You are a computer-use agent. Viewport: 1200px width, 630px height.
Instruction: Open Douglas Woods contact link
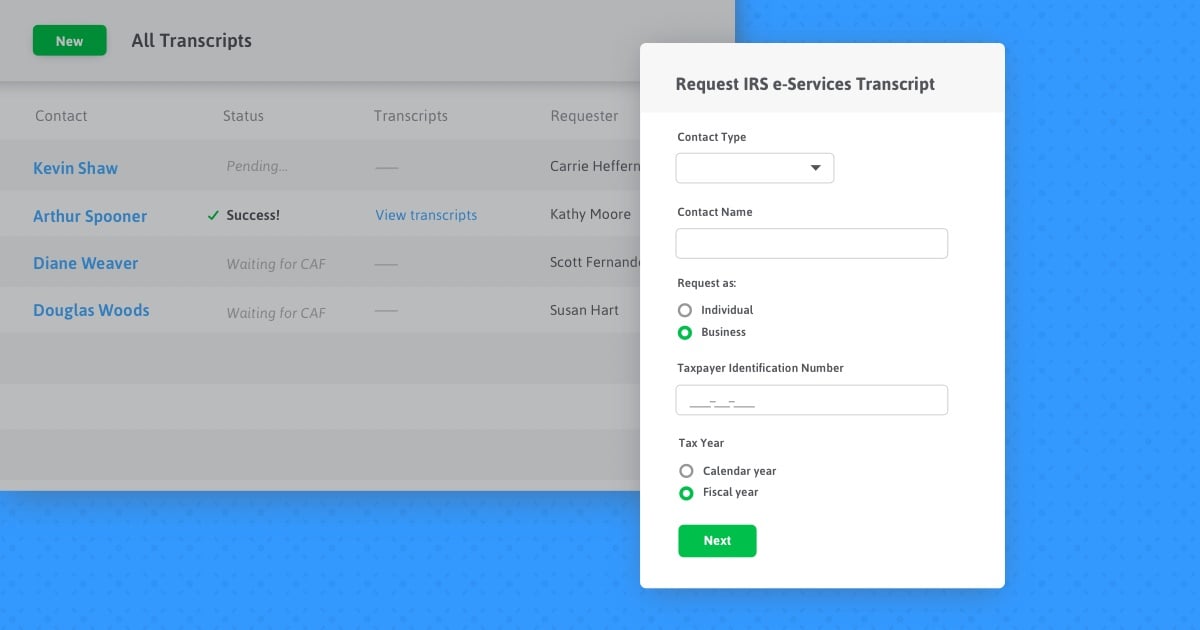[91, 310]
